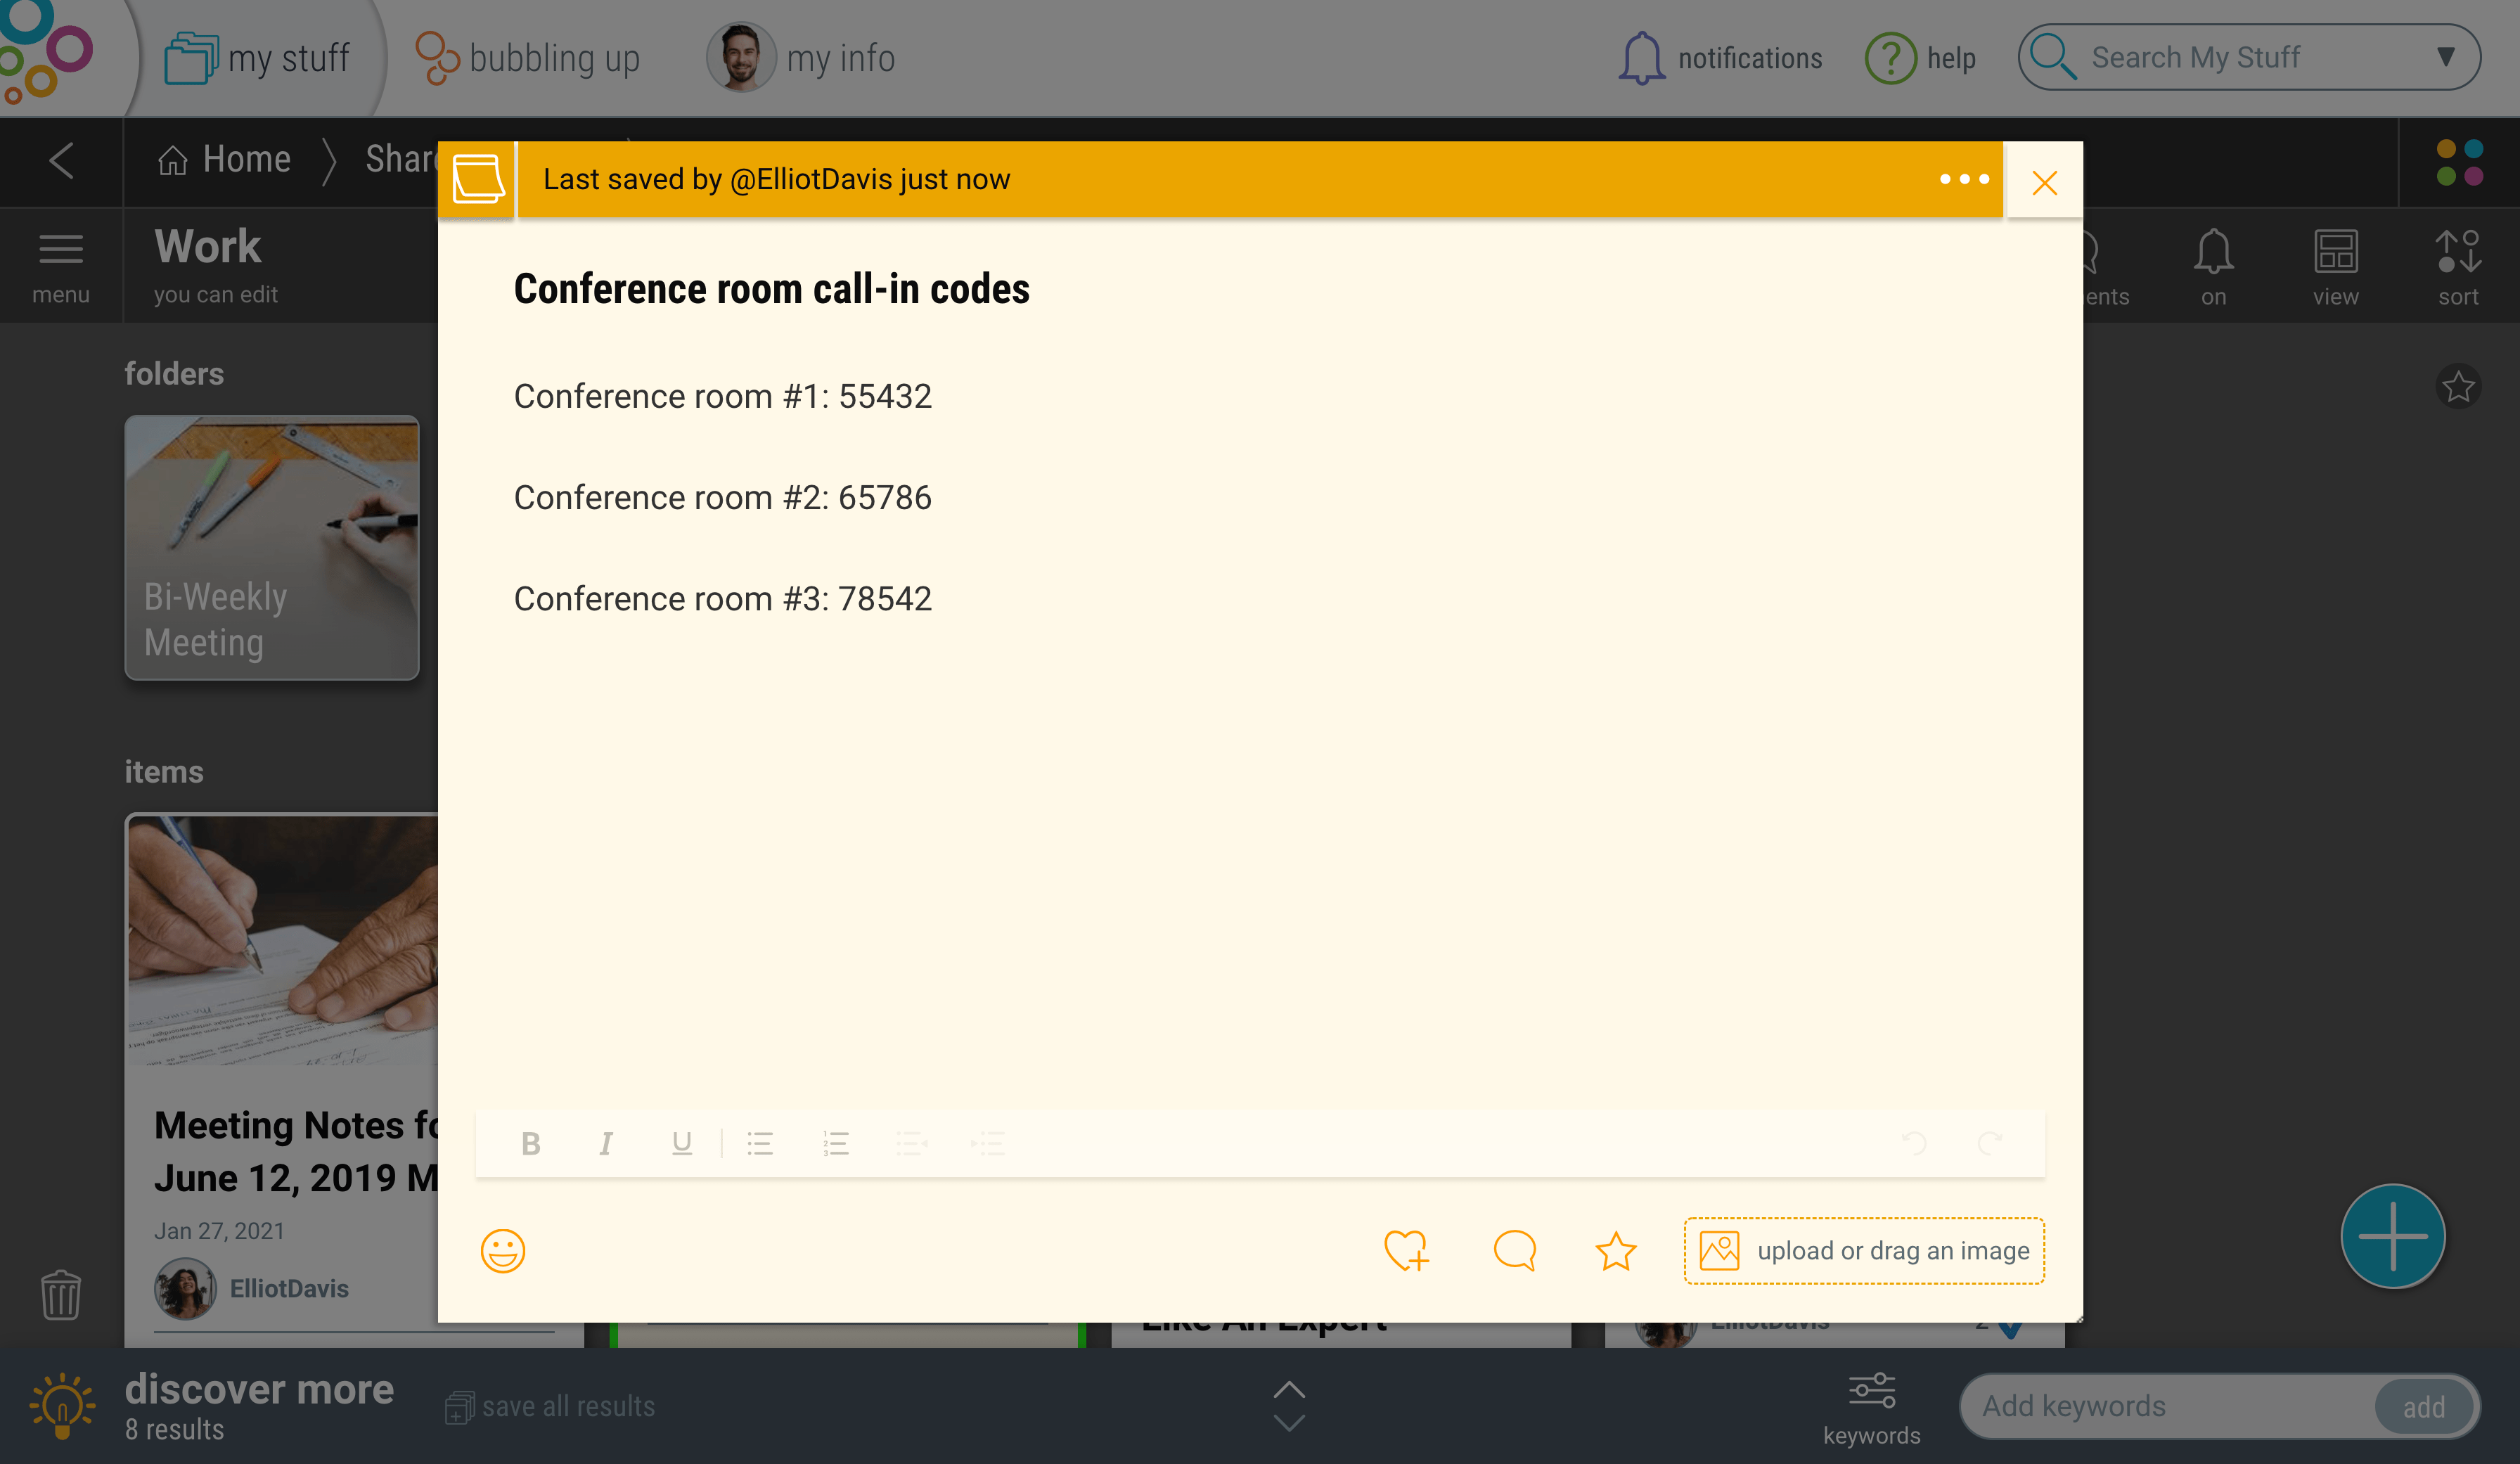Click the Add keywords input field

point(2168,1406)
